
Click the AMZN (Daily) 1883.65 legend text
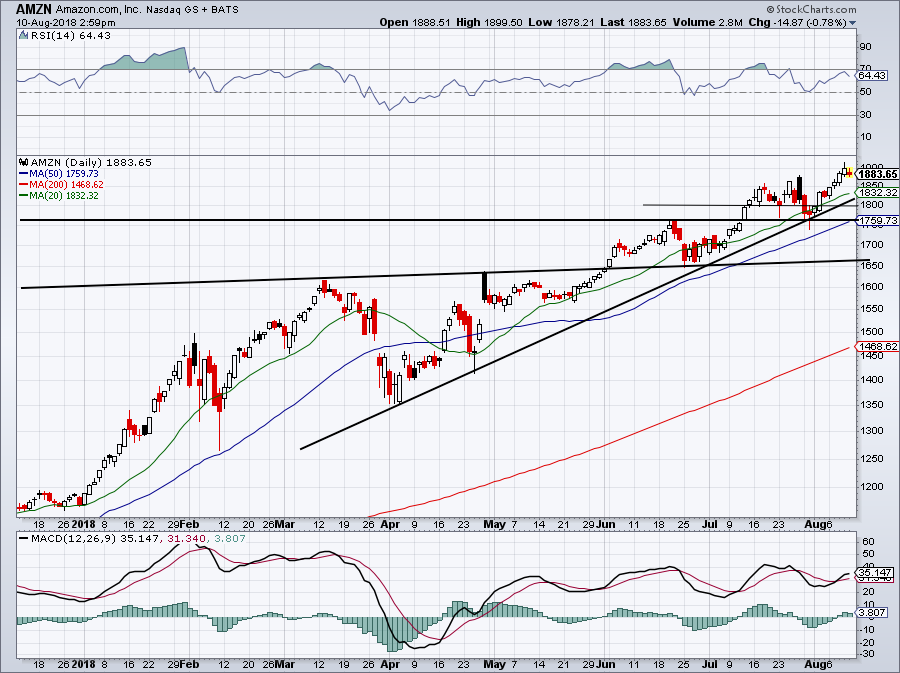[91, 162]
